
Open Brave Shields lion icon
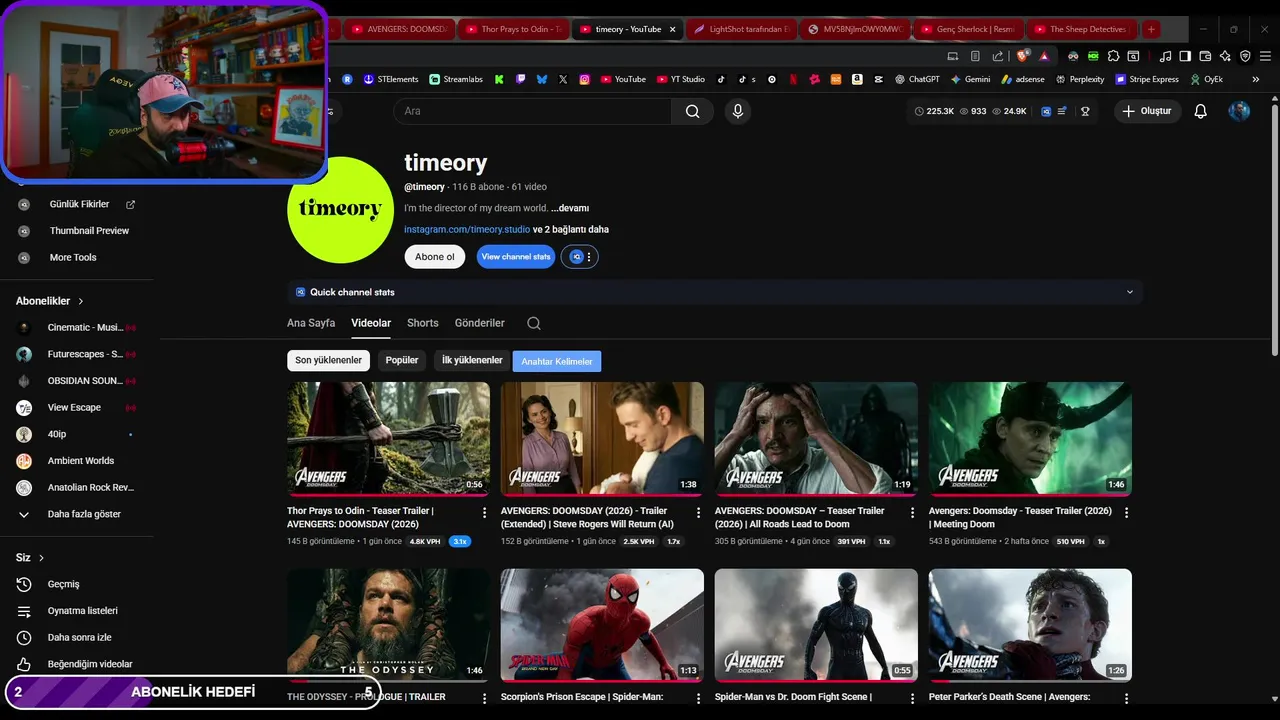tap(1023, 56)
